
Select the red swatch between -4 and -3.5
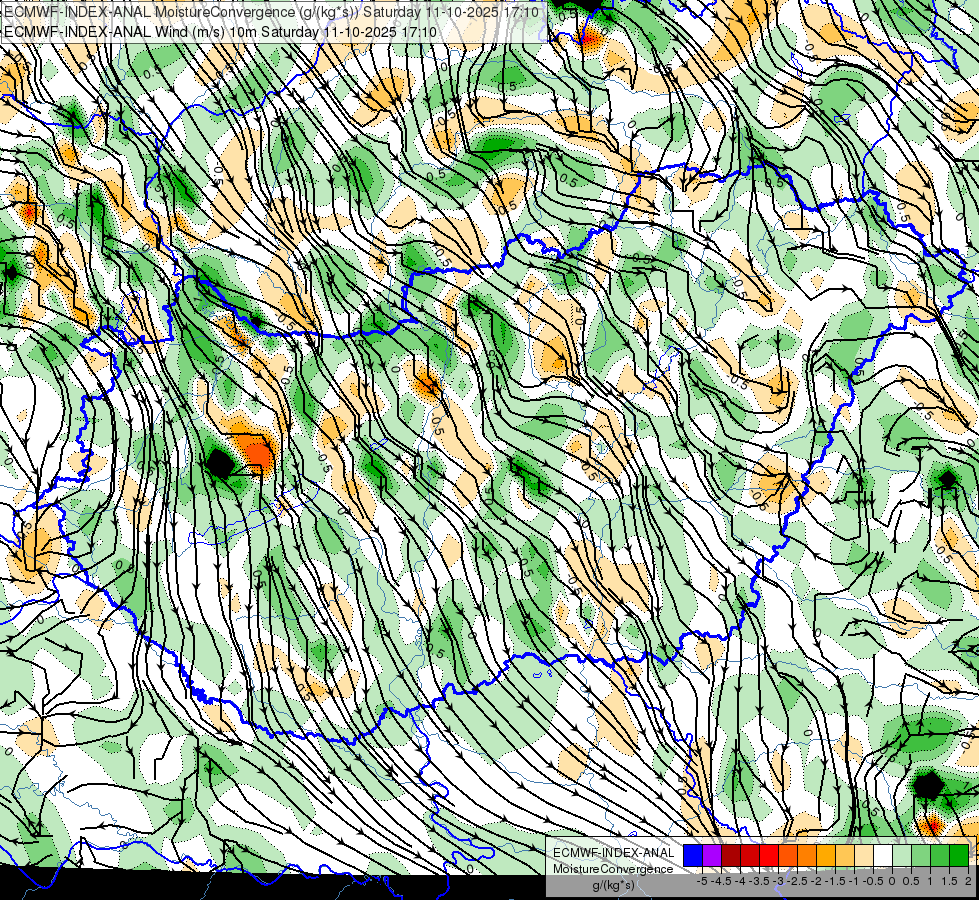750,855
